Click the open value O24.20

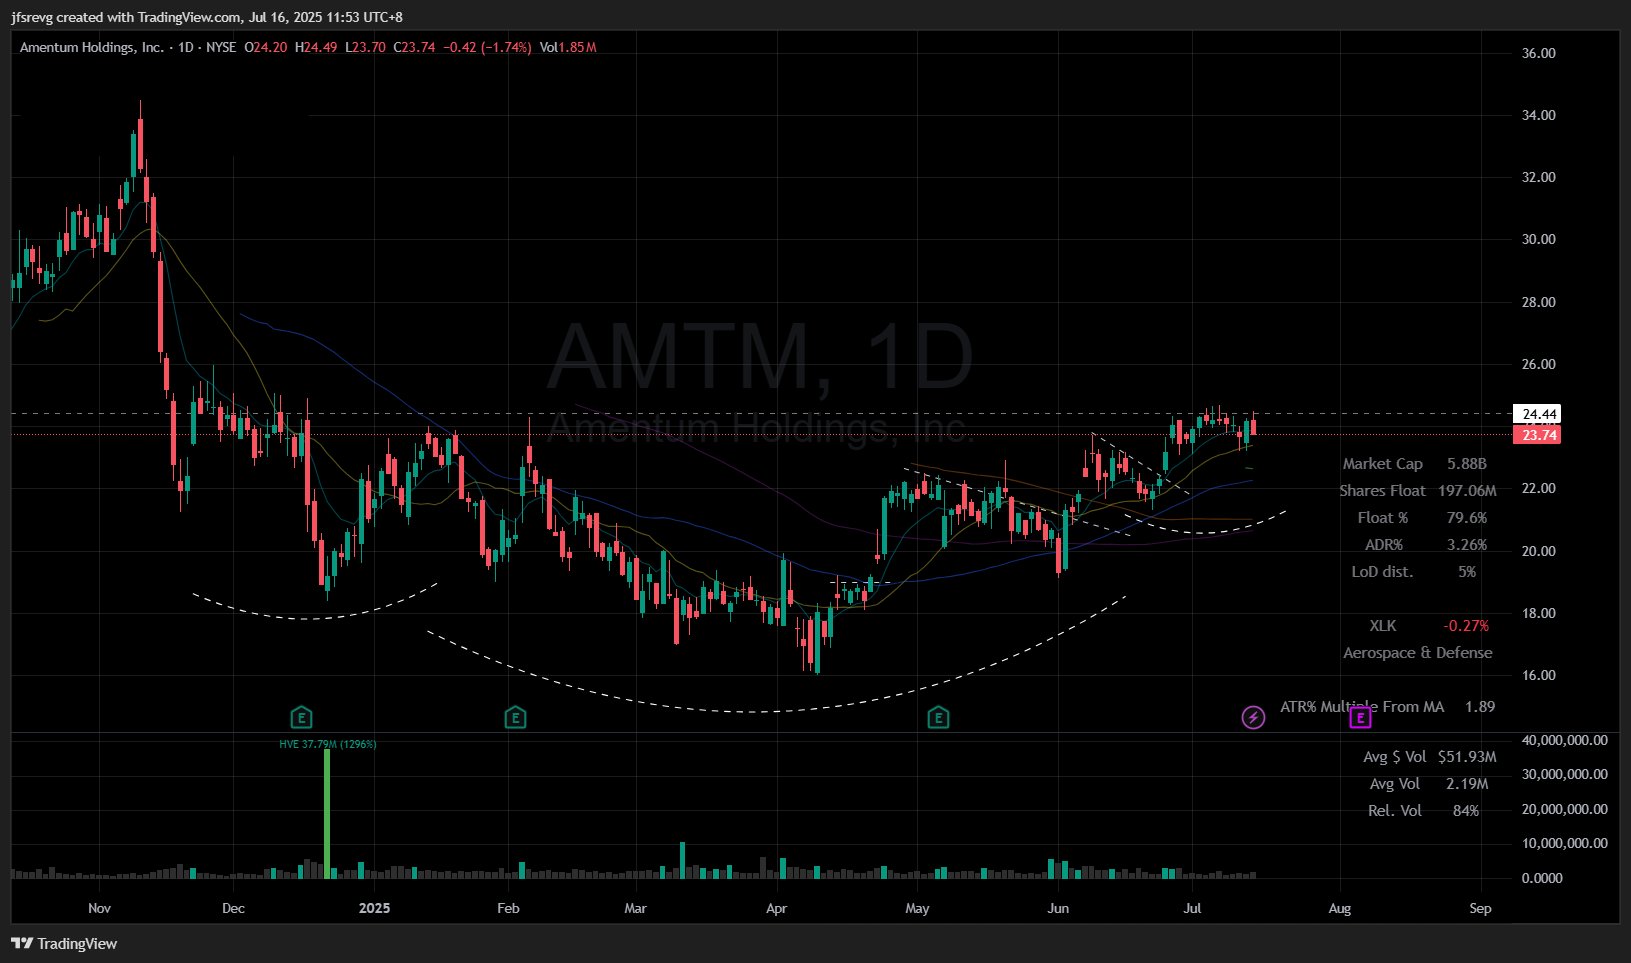pyautogui.click(x=266, y=47)
